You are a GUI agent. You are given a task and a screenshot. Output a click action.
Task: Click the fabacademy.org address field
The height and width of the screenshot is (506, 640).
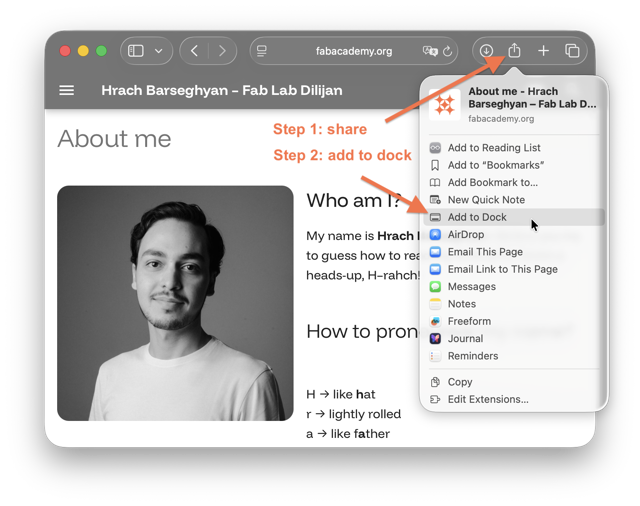coord(353,51)
